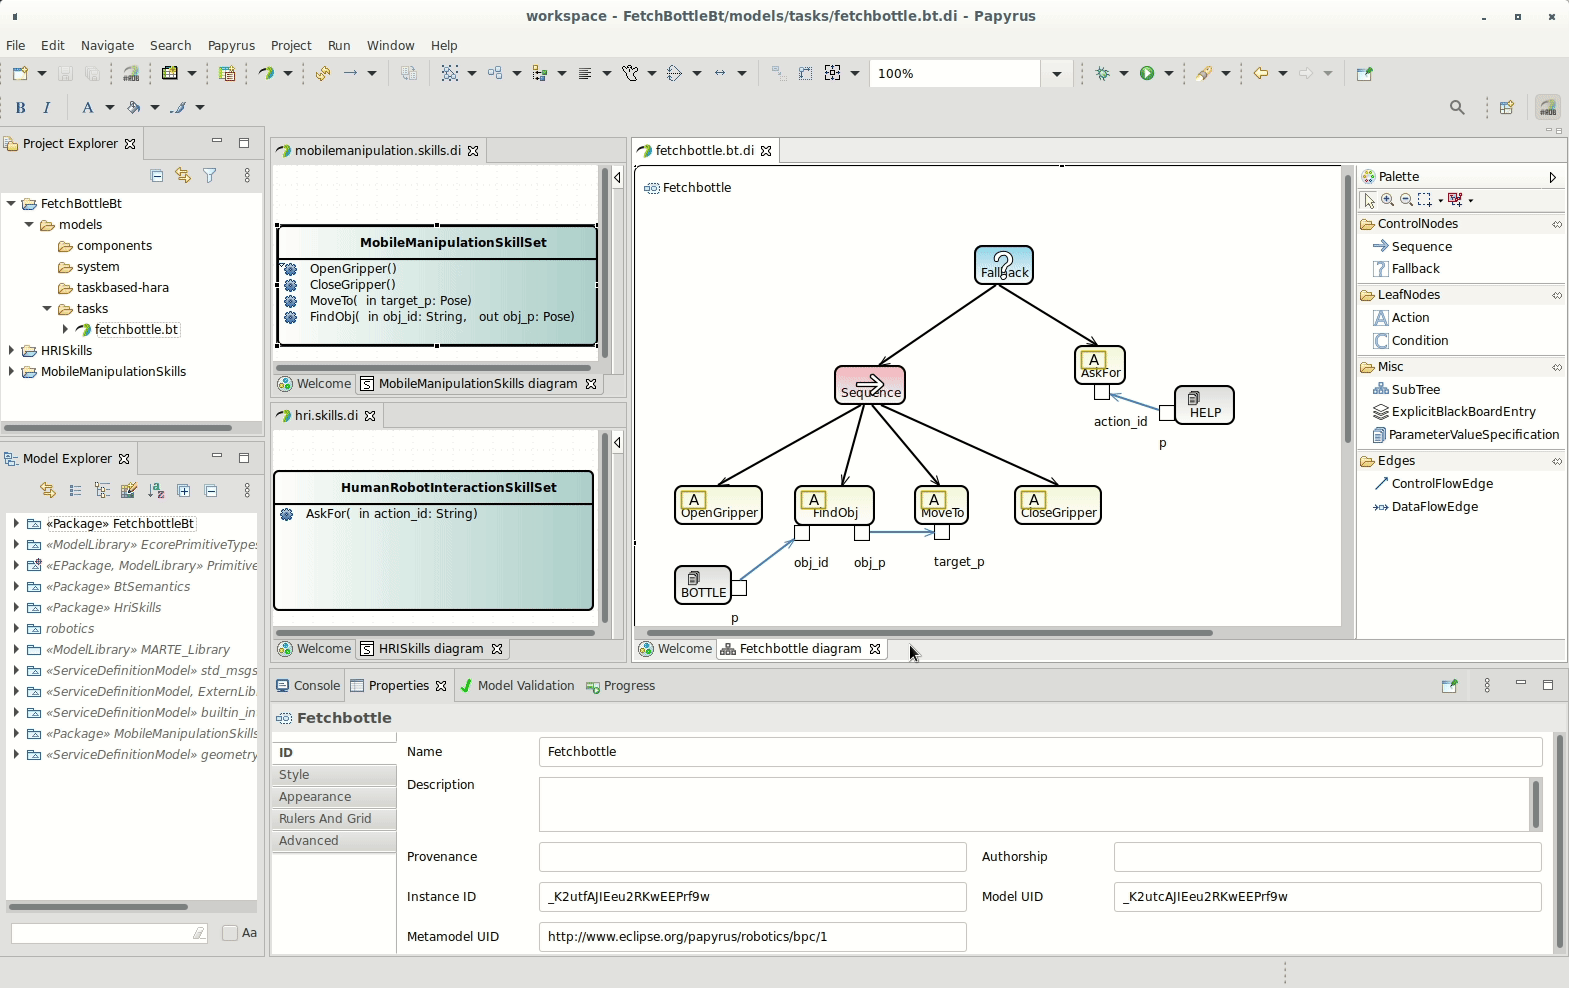Image resolution: width=1569 pixels, height=988 pixels.
Task: Pick the Action leaf node tool
Action: tap(1409, 318)
